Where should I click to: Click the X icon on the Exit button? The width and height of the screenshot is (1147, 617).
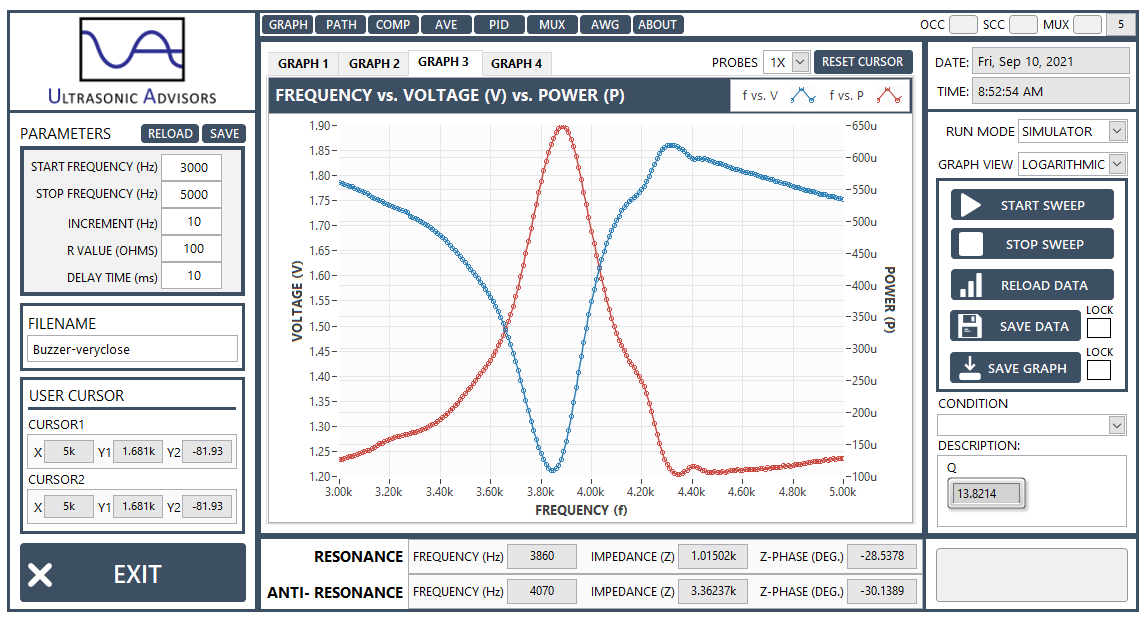[40, 575]
